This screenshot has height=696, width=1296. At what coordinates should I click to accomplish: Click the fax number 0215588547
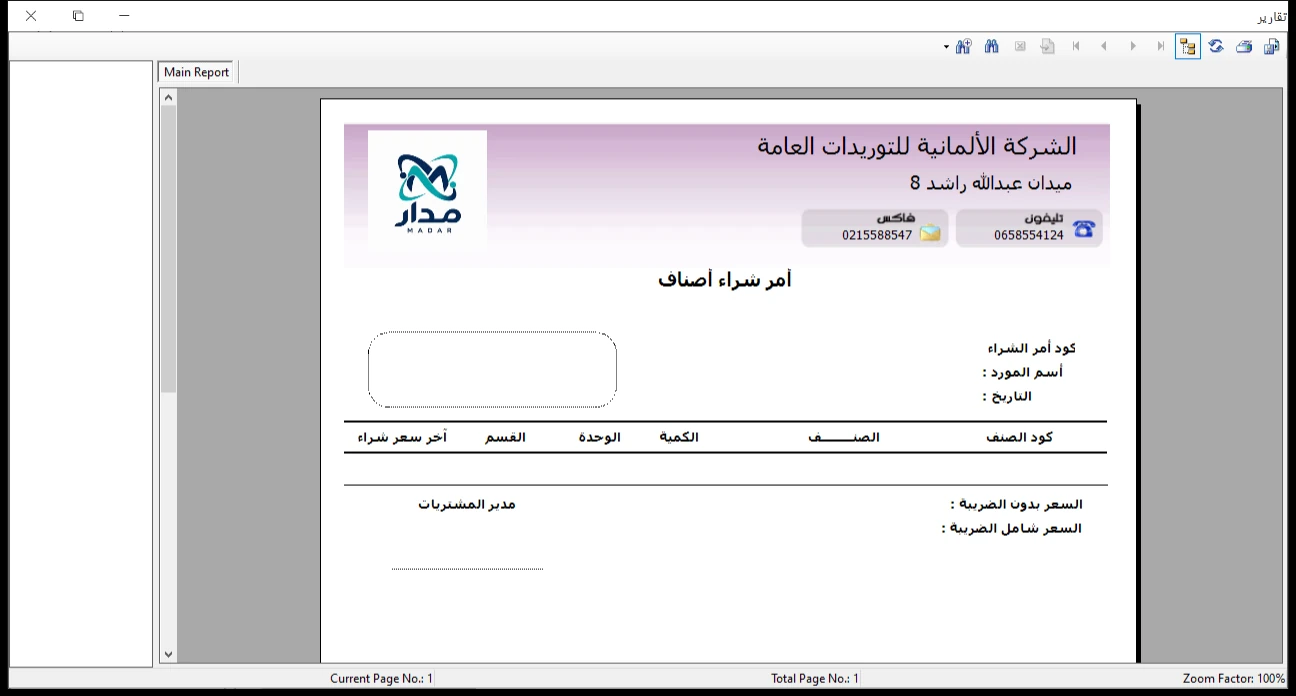tap(877, 236)
